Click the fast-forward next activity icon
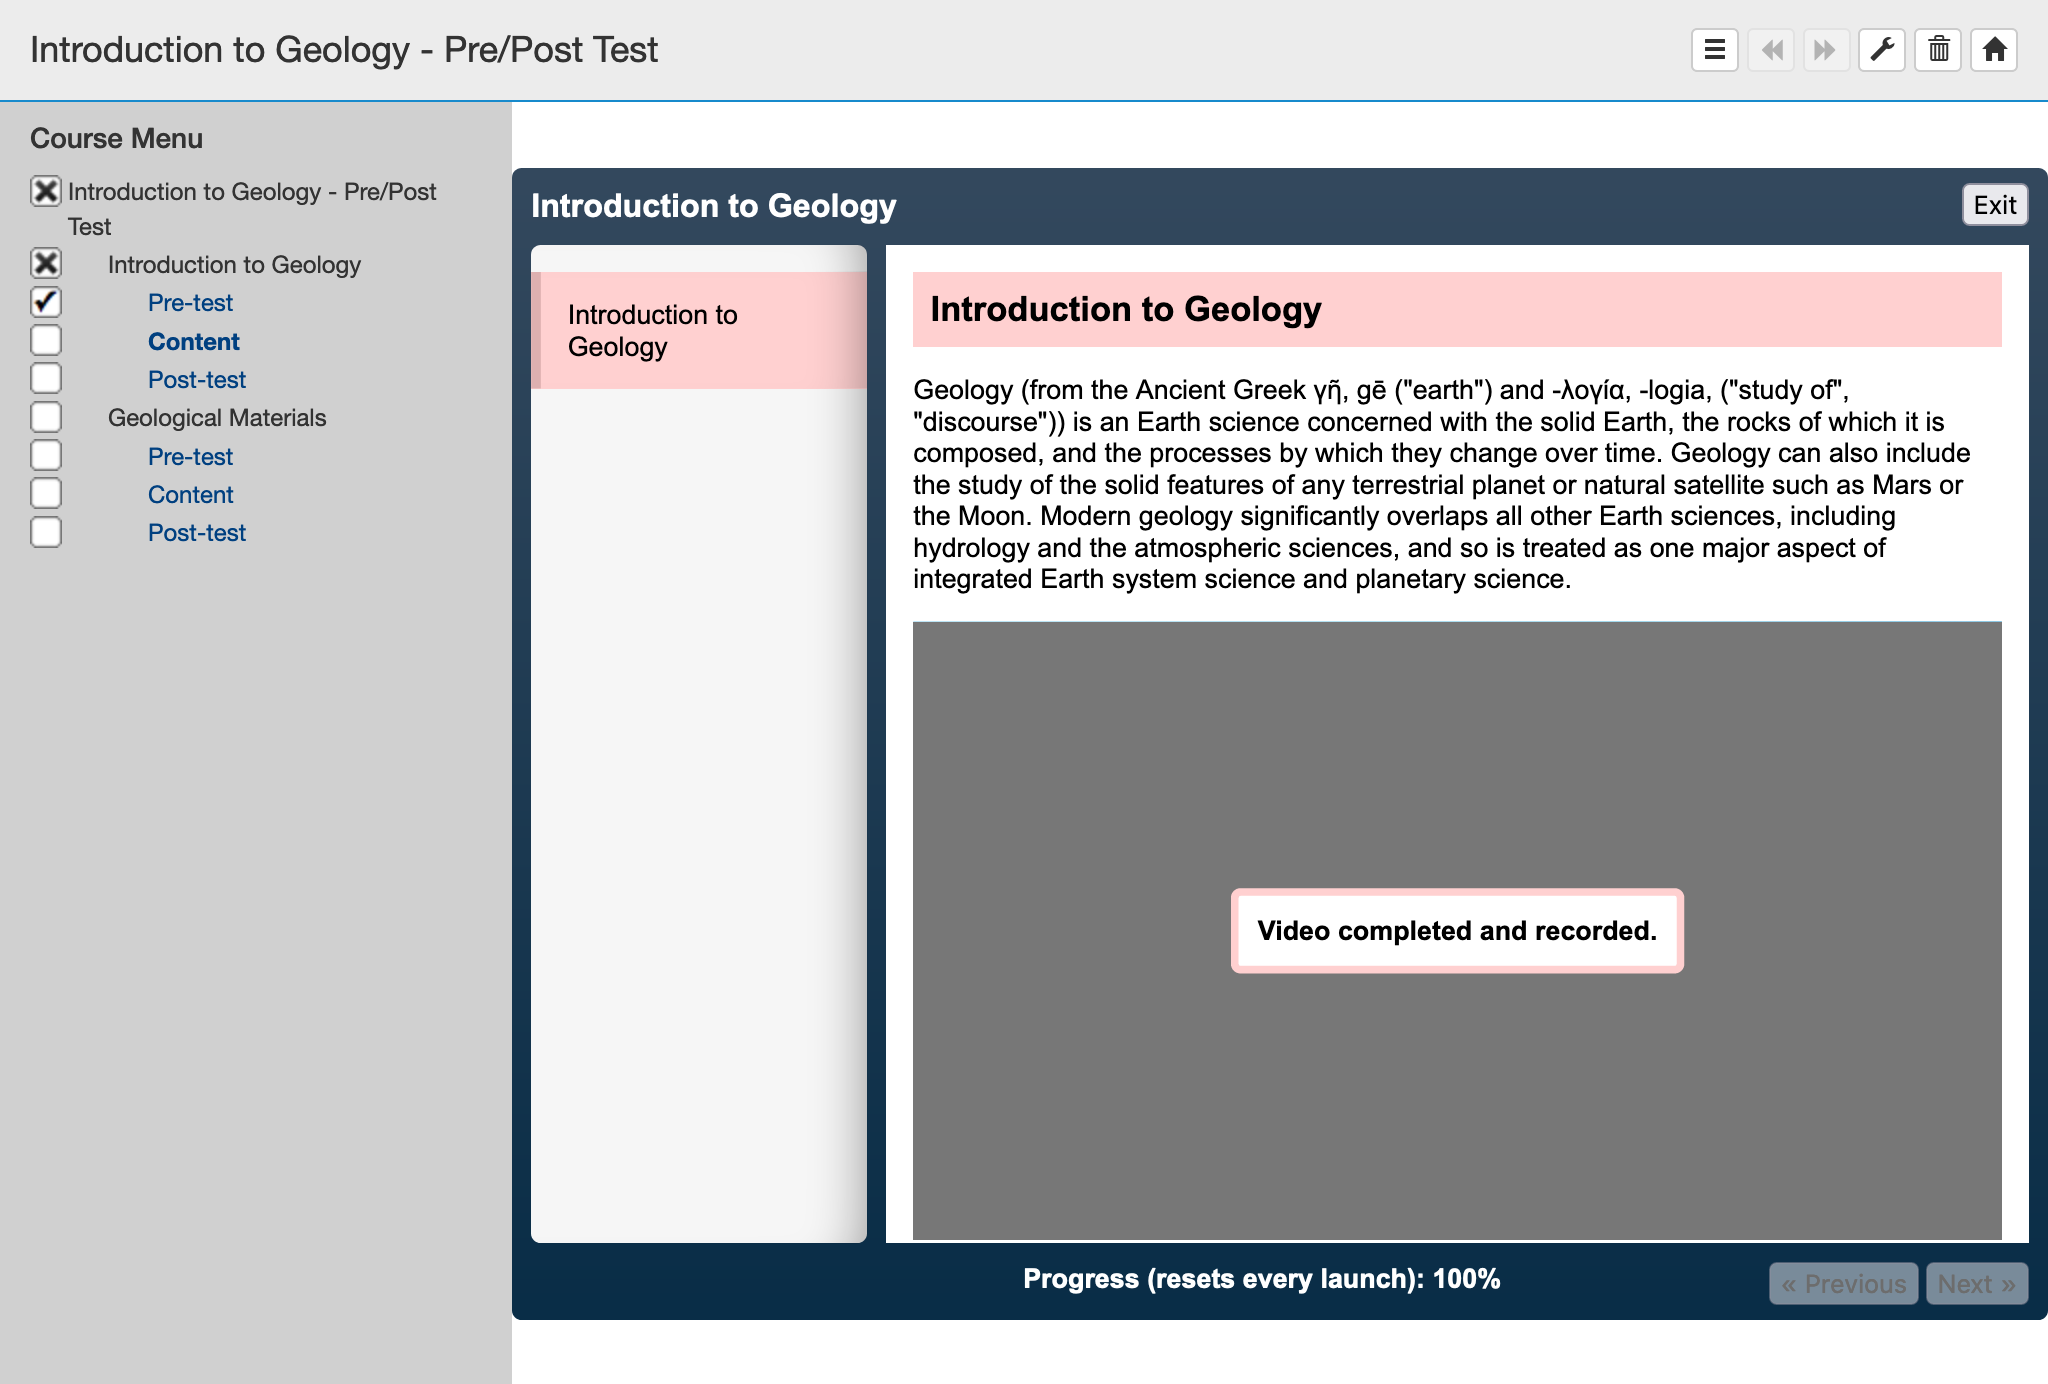This screenshot has height=1384, width=2048. [x=1826, y=50]
